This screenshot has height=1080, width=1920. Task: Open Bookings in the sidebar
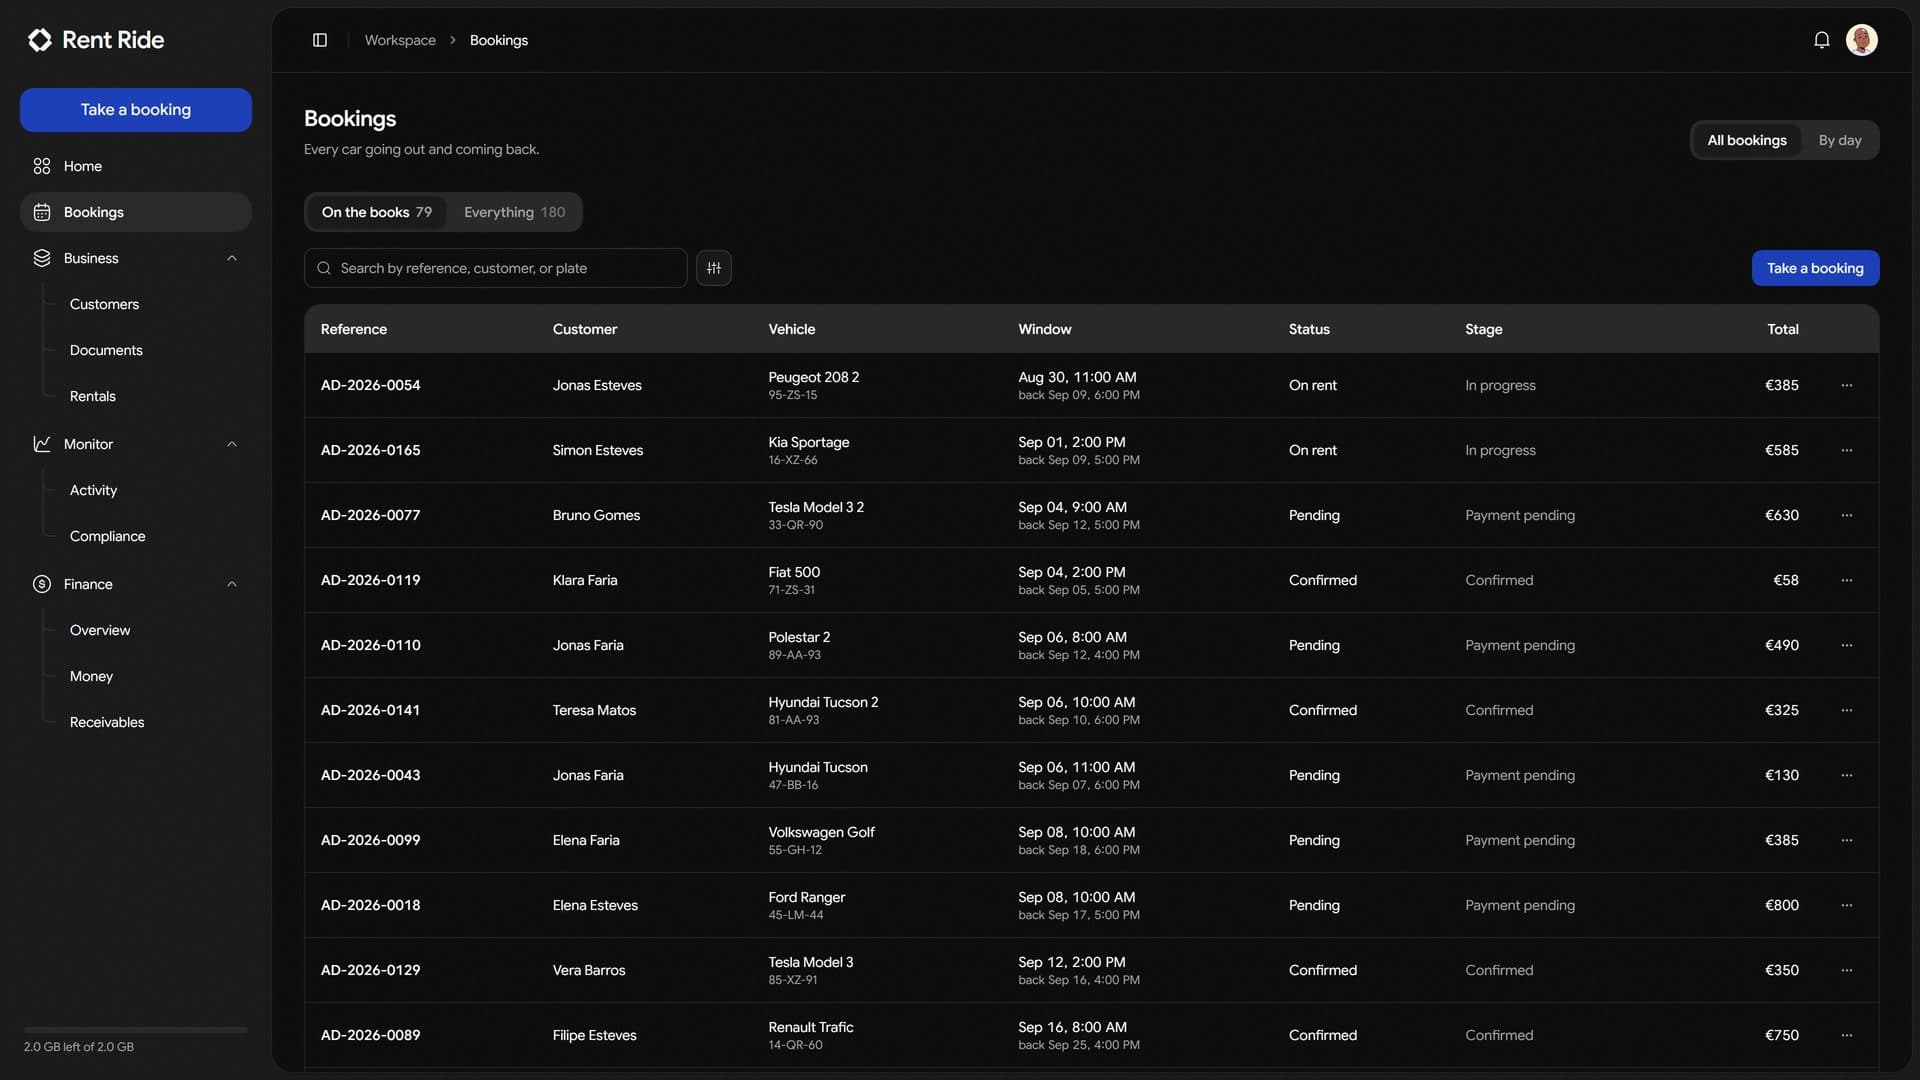136,212
